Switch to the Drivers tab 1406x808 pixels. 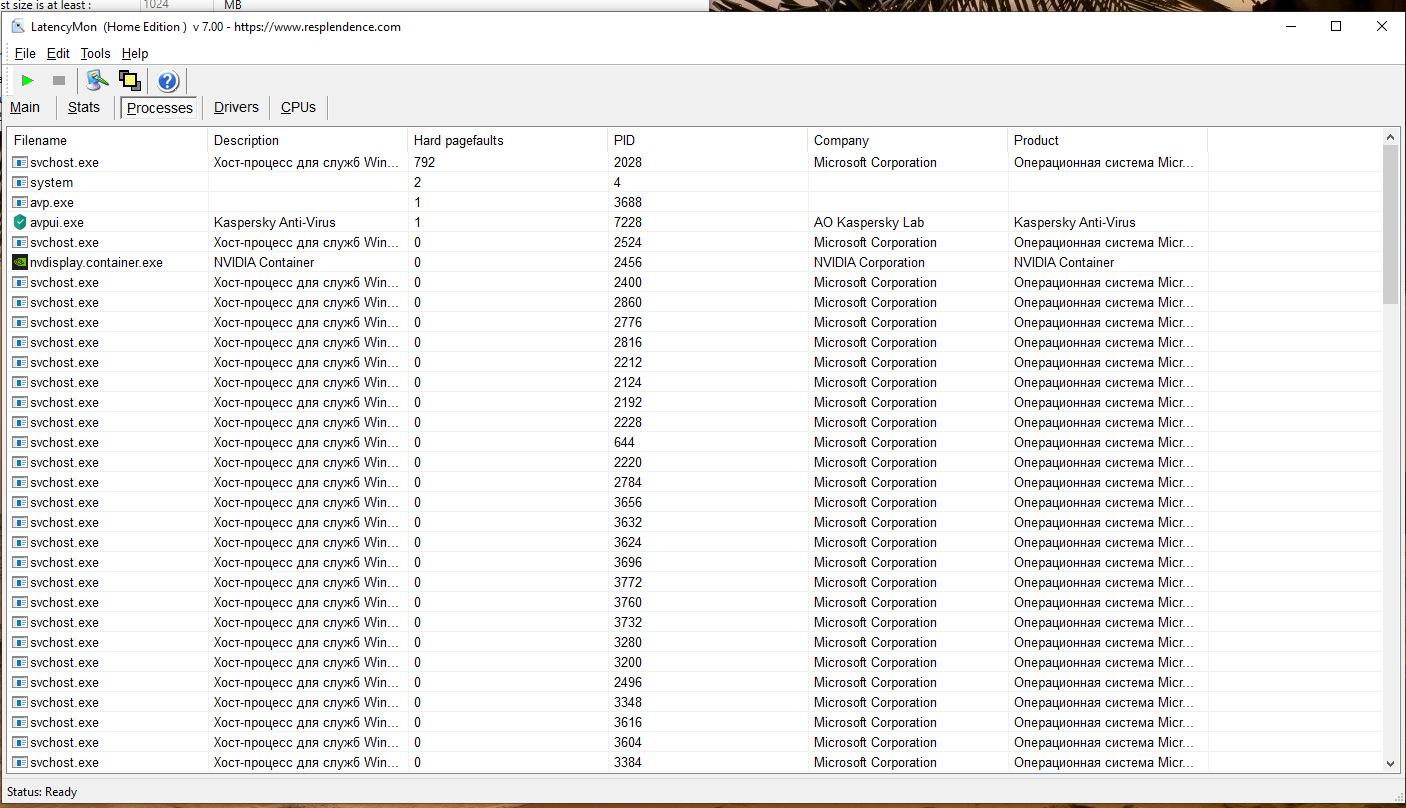pos(236,107)
